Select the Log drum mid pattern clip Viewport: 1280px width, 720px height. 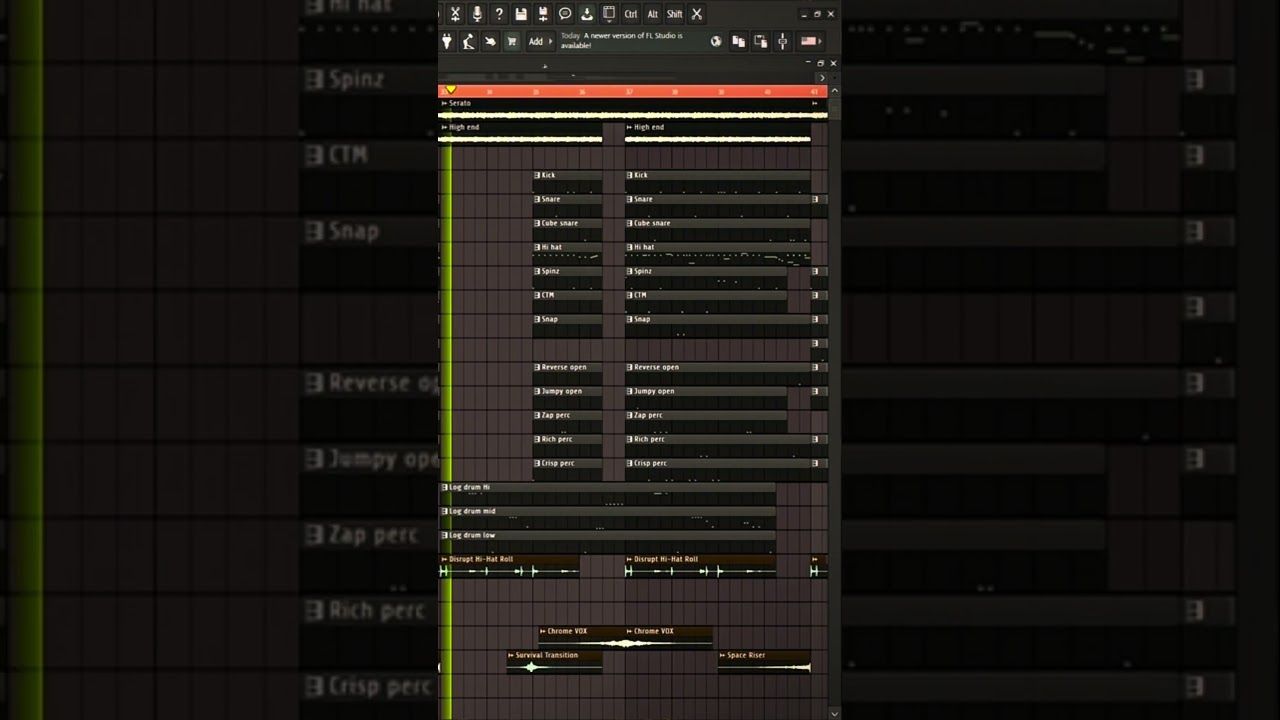tap(608, 518)
